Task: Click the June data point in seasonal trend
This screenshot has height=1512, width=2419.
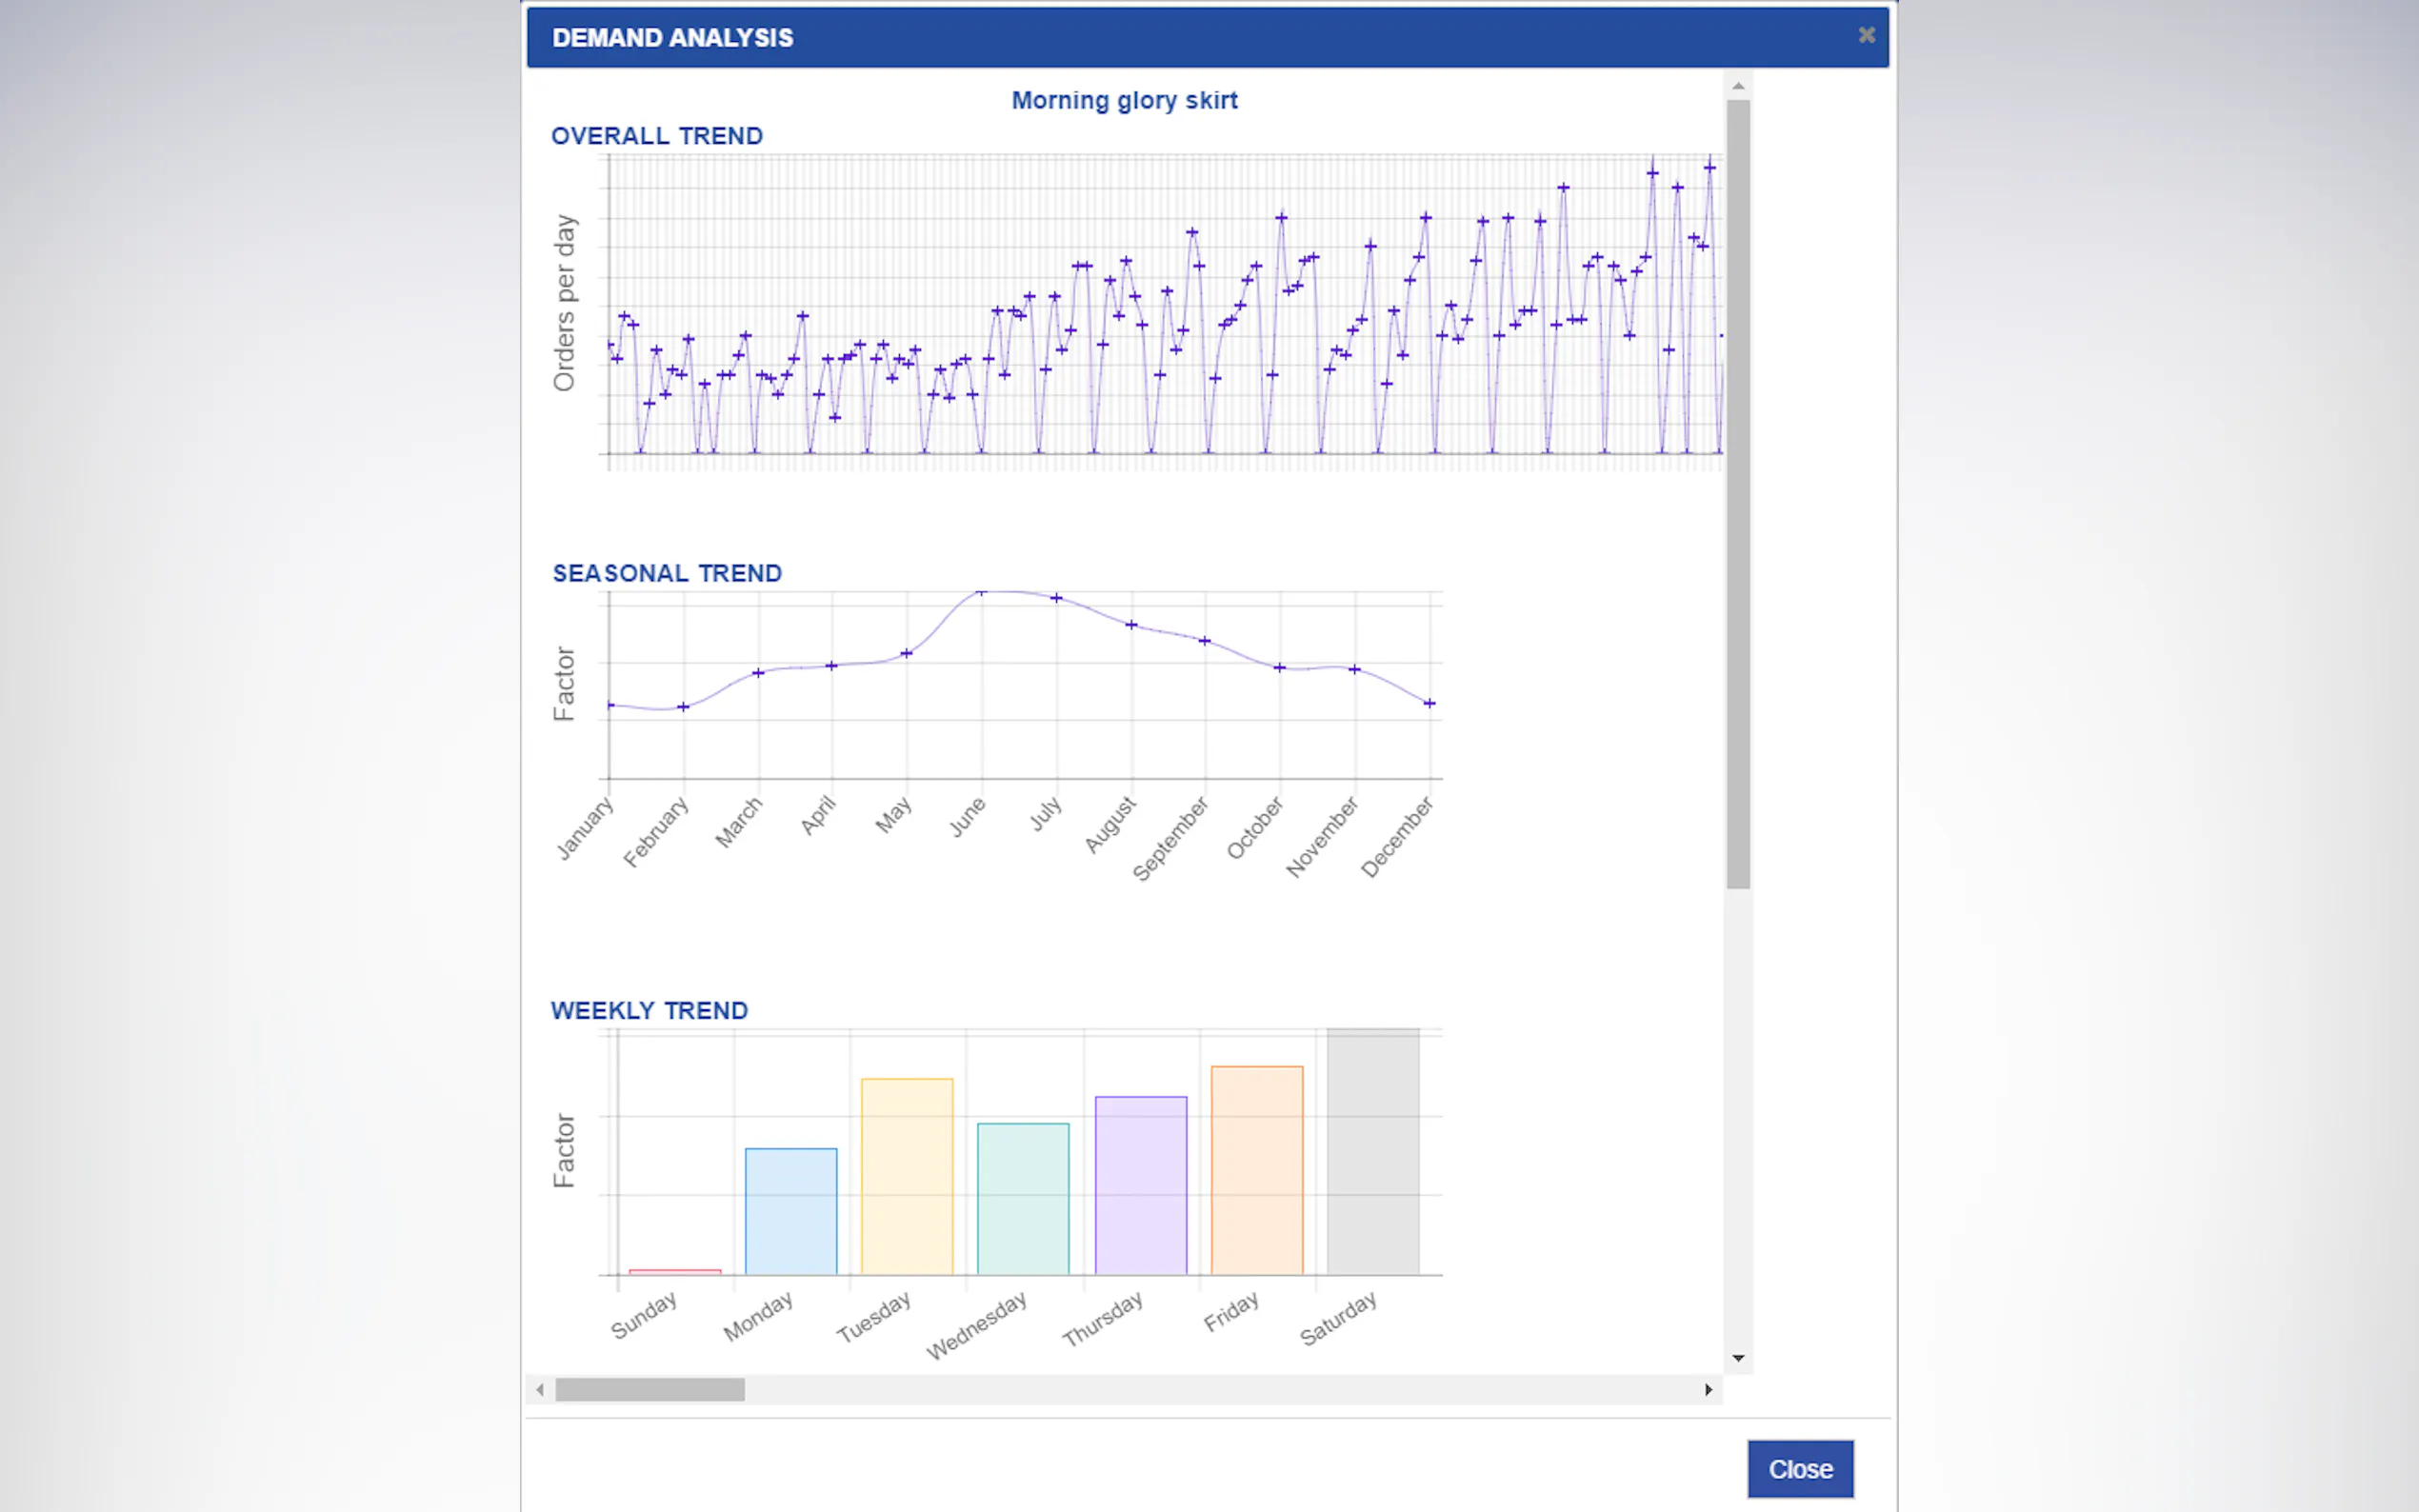Action: pyautogui.click(x=981, y=592)
